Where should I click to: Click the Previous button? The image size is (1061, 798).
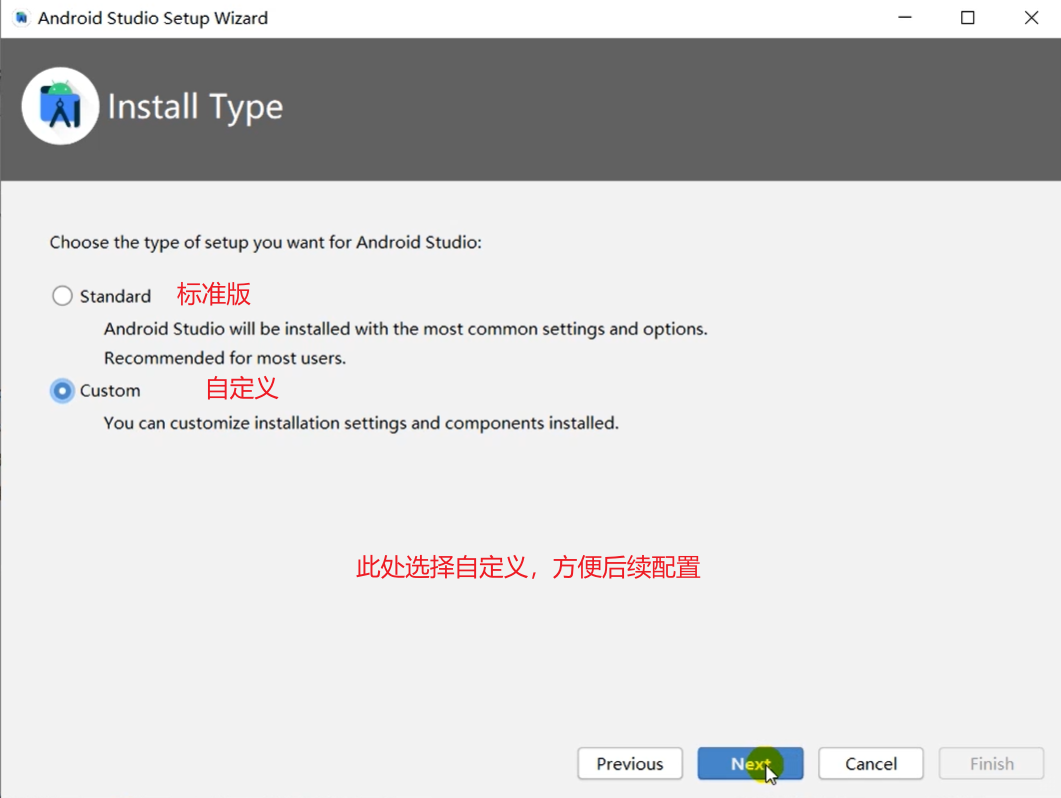click(630, 763)
